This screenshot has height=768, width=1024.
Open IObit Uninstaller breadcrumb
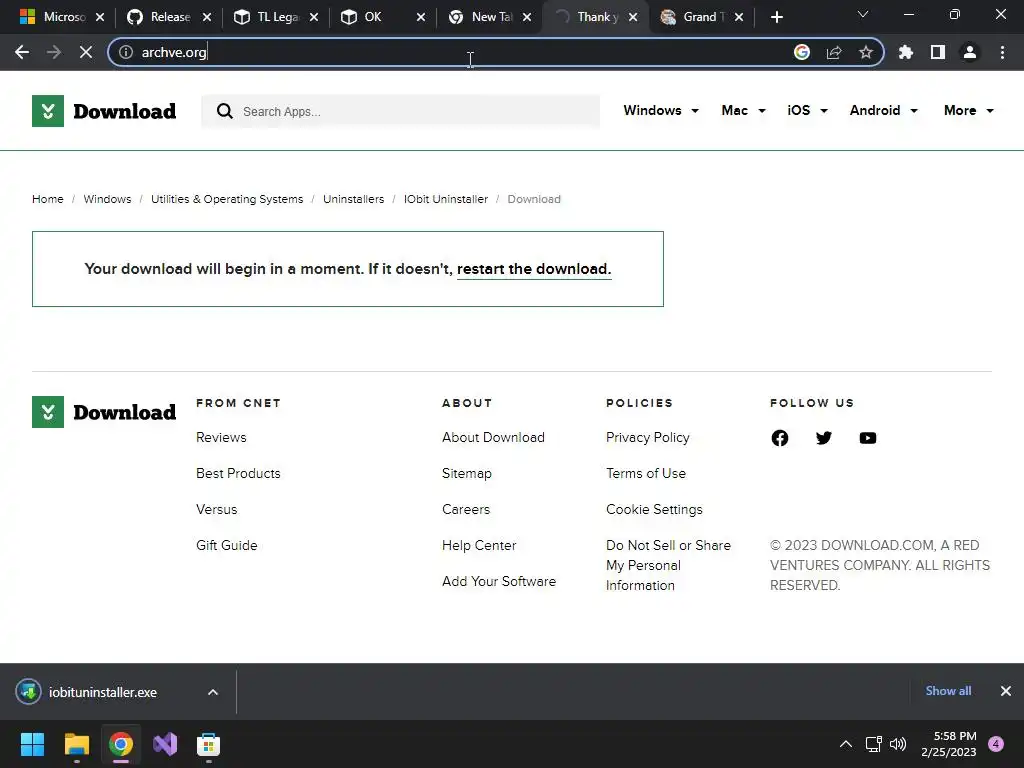click(445, 199)
